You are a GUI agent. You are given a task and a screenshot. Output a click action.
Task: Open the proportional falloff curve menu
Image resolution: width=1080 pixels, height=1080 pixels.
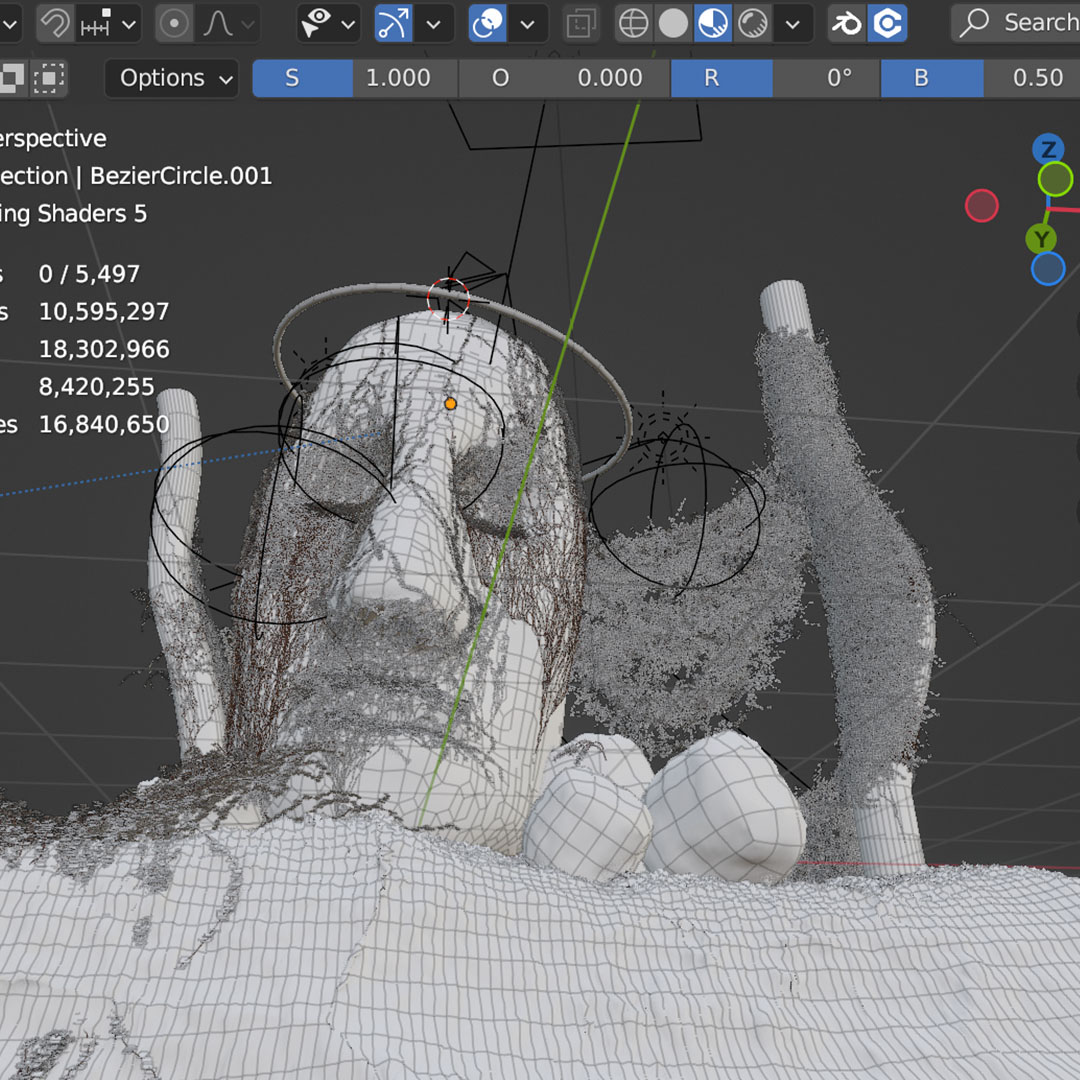[x=218, y=23]
